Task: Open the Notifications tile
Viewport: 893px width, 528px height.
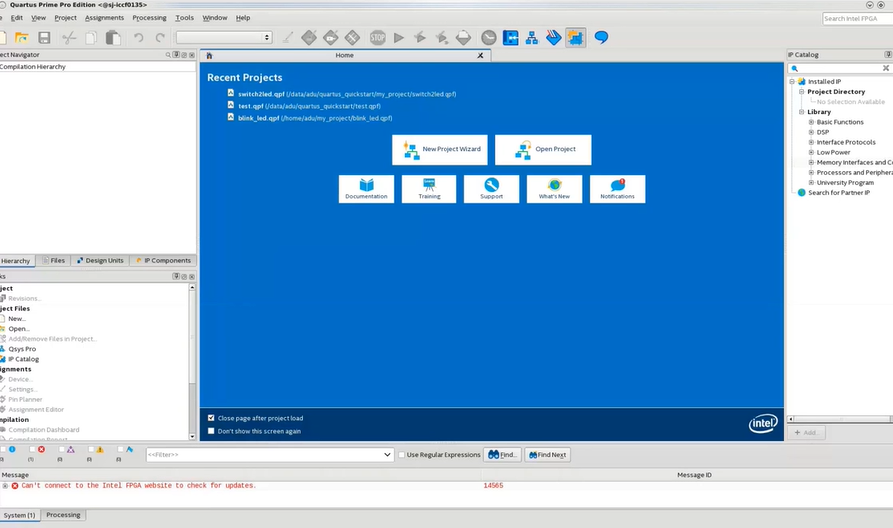Action: tap(617, 189)
